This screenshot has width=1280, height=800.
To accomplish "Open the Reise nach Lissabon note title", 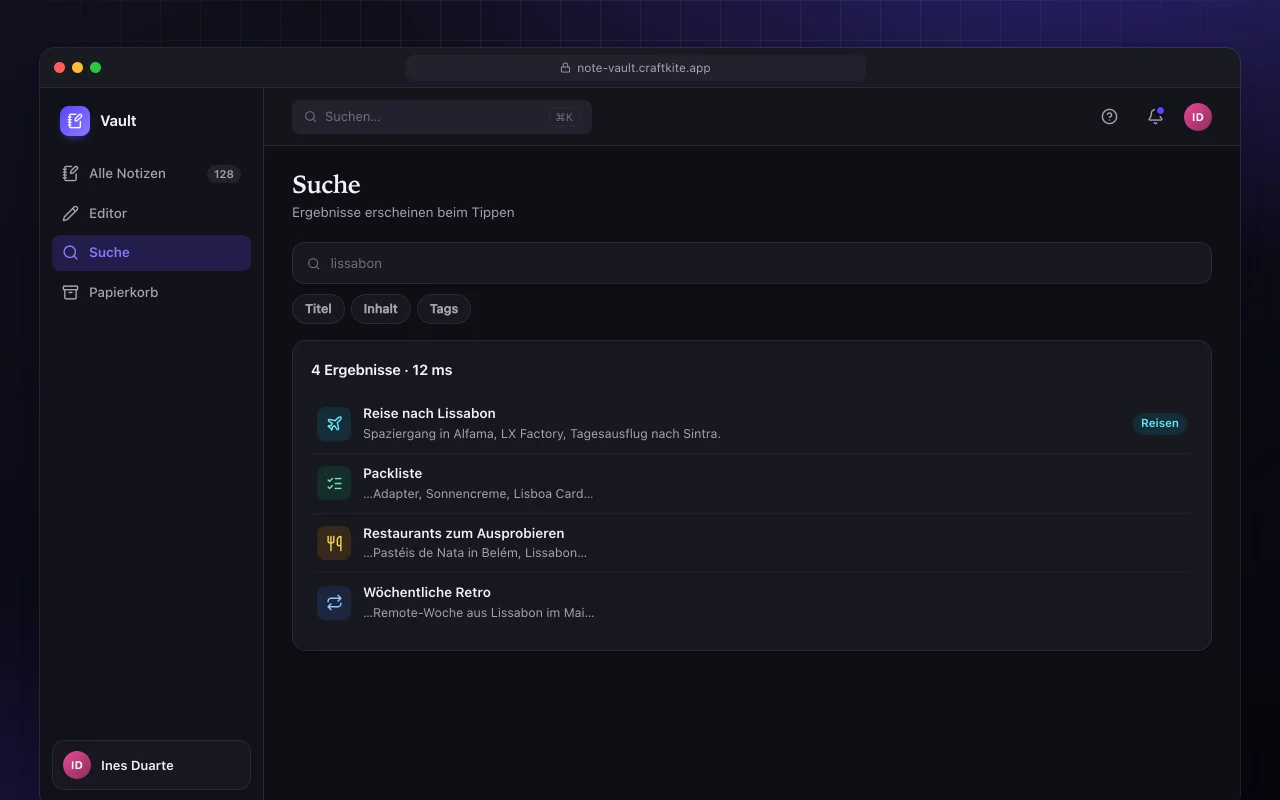I will coord(429,413).
